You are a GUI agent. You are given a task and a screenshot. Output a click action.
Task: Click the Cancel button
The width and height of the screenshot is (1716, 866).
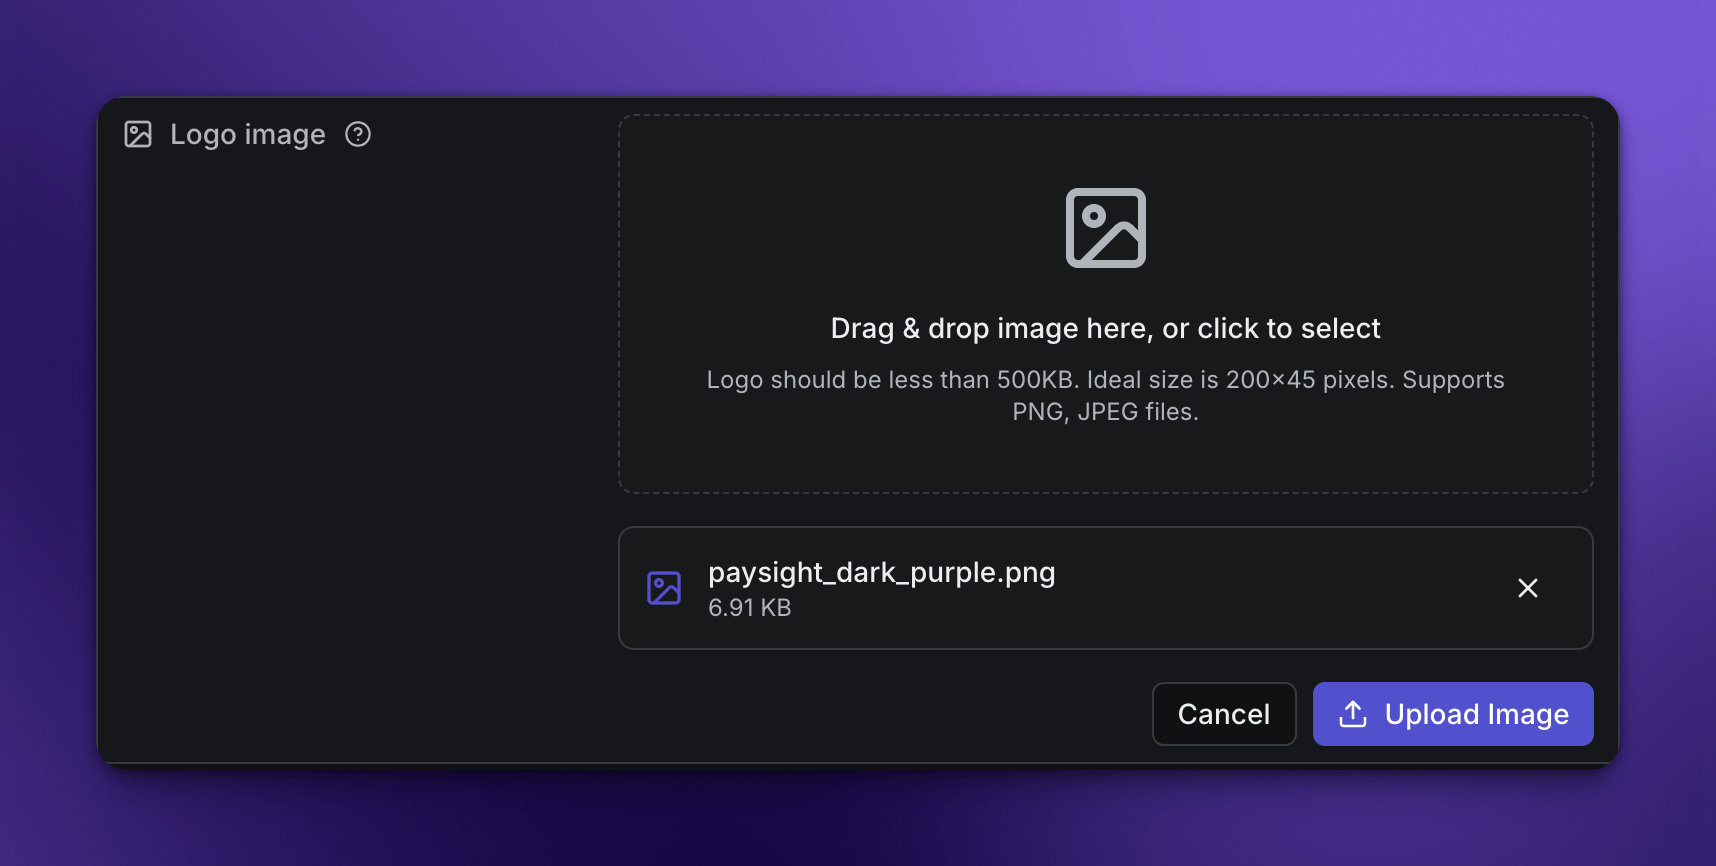pyautogui.click(x=1224, y=714)
